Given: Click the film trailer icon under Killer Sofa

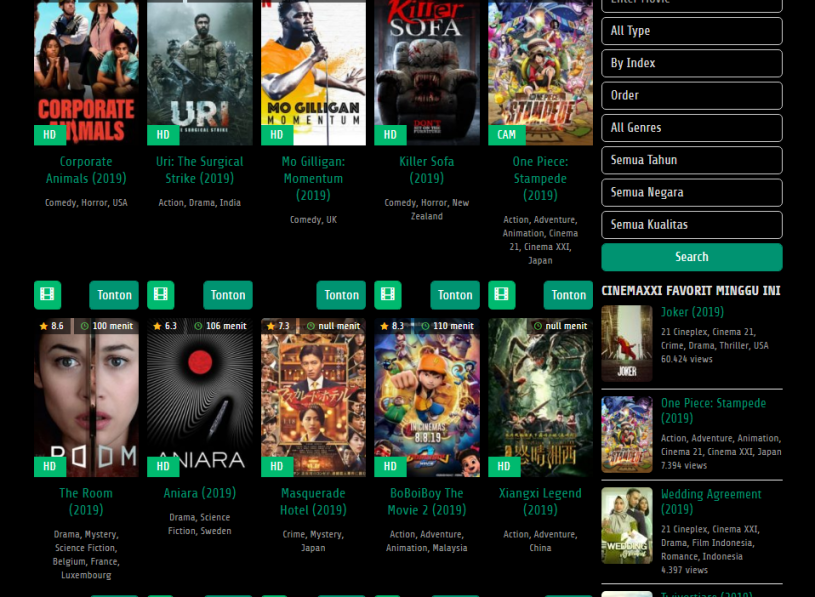Looking at the screenshot, I should [x=388, y=295].
